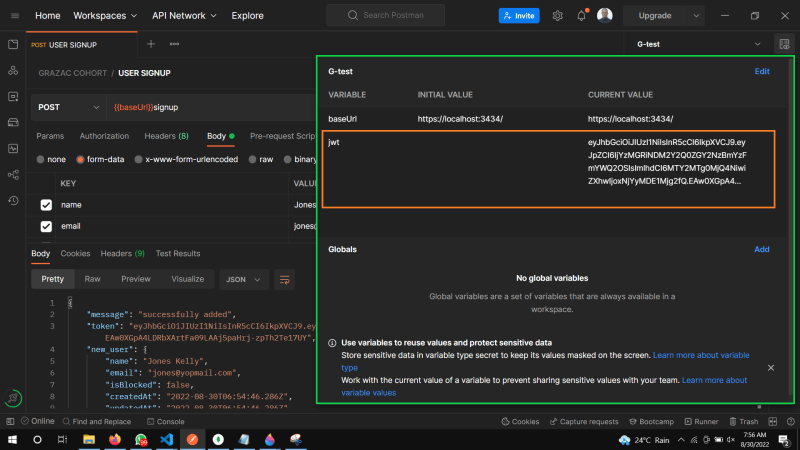Open the tab options ellipsis
Viewport: 800px width, 450px height.
pos(174,44)
